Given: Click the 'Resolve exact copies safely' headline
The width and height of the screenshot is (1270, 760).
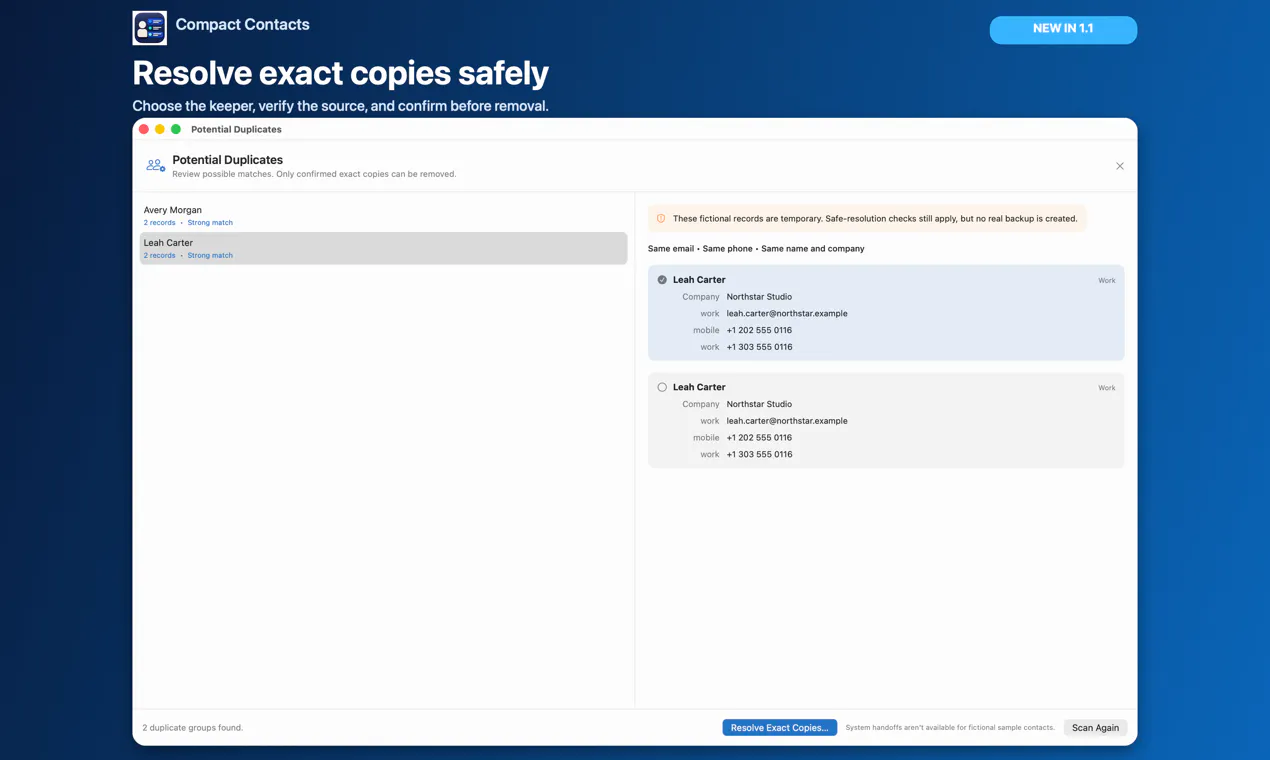Looking at the screenshot, I should coord(341,73).
